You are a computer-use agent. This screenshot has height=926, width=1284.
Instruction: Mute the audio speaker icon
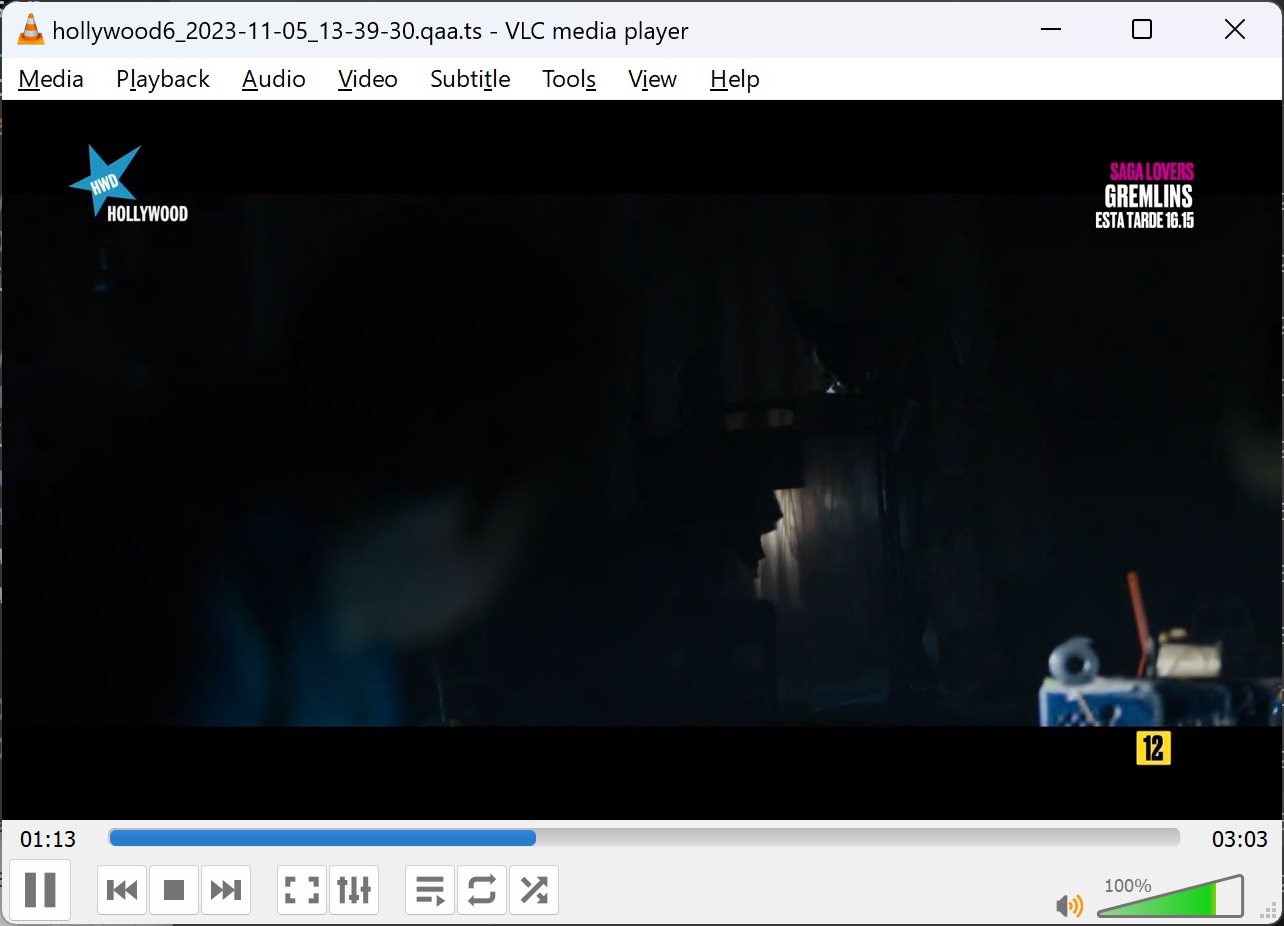[x=1069, y=906]
